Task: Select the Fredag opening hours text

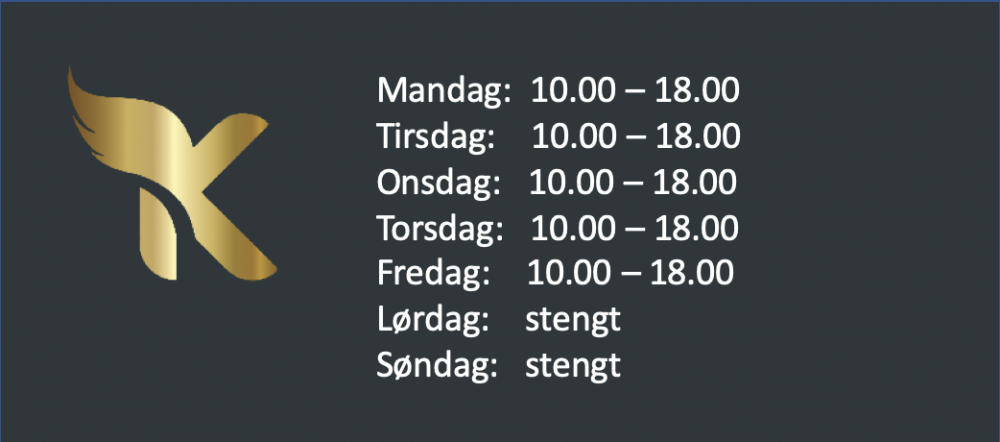Action: pos(631,273)
